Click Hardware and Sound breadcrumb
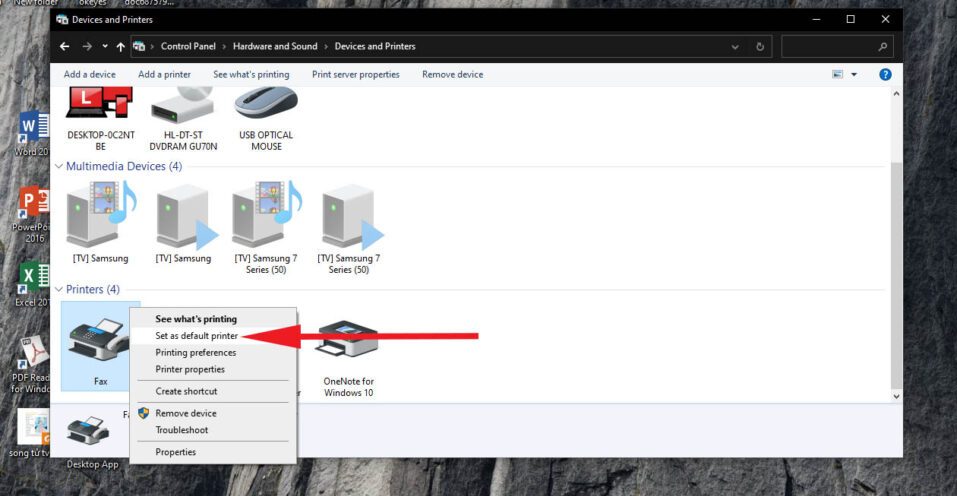Screen dimensions: 957x496 coord(275,46)
